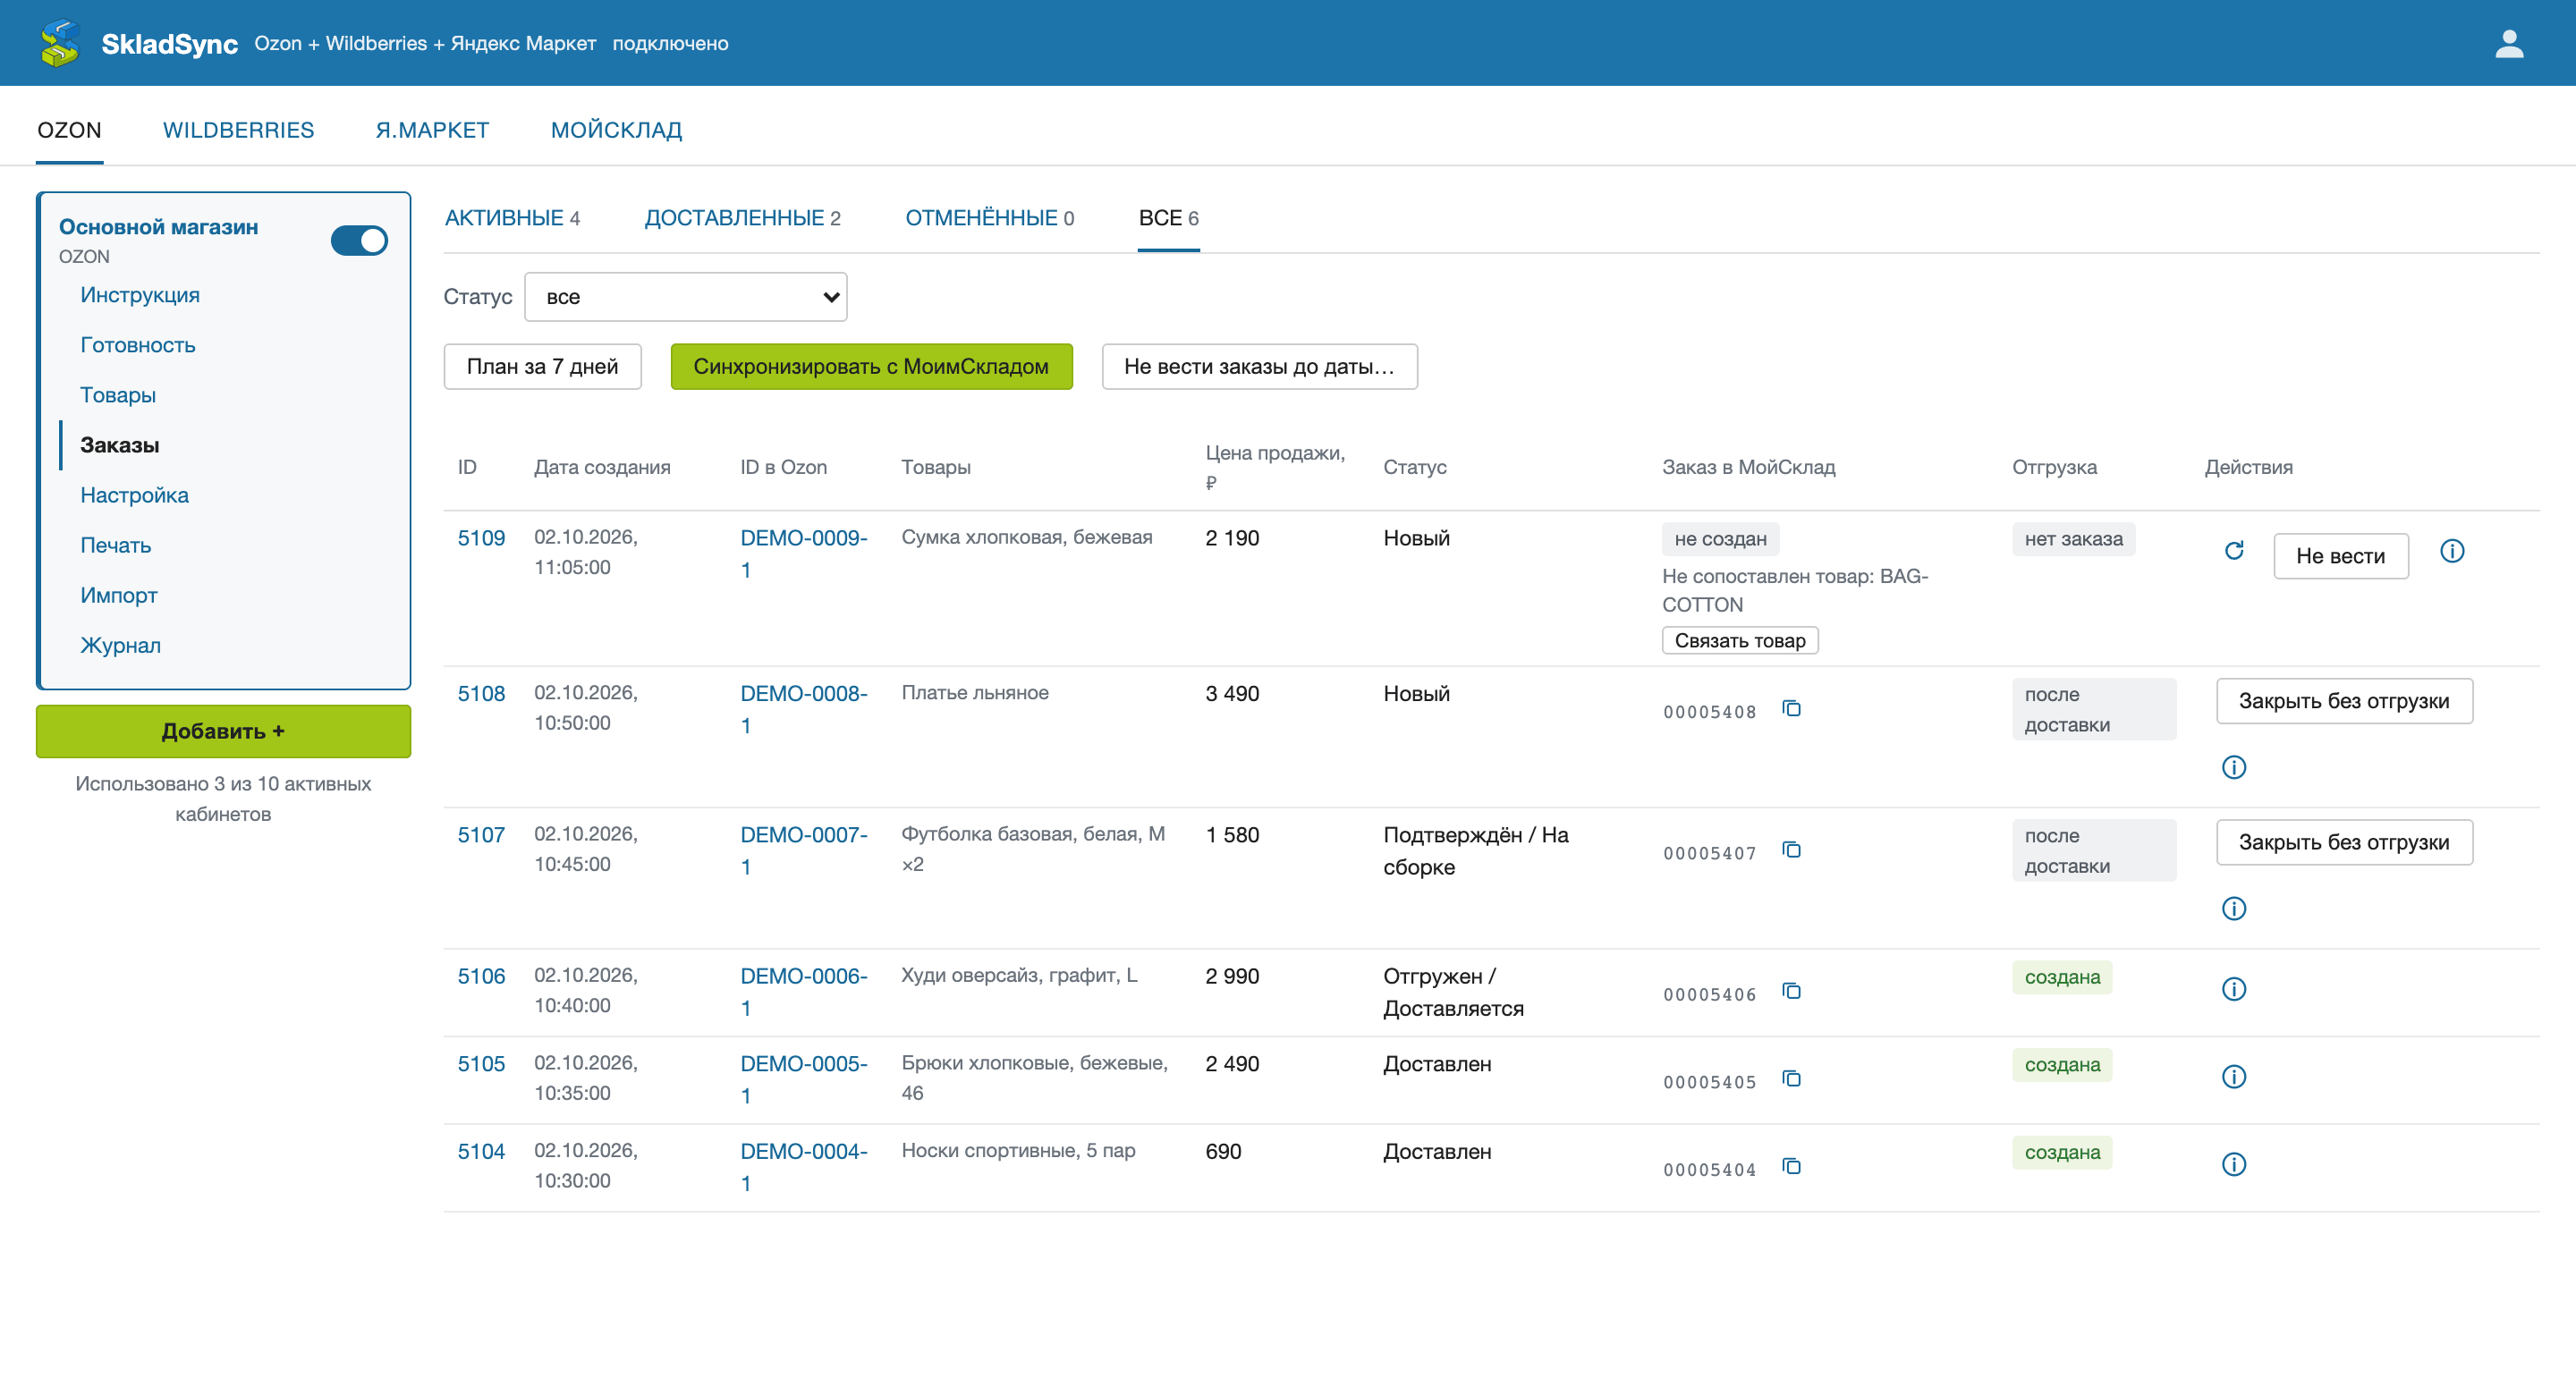Click the SkladSync logo icon
The image size is (2576, 1395).
pos(59,43)
